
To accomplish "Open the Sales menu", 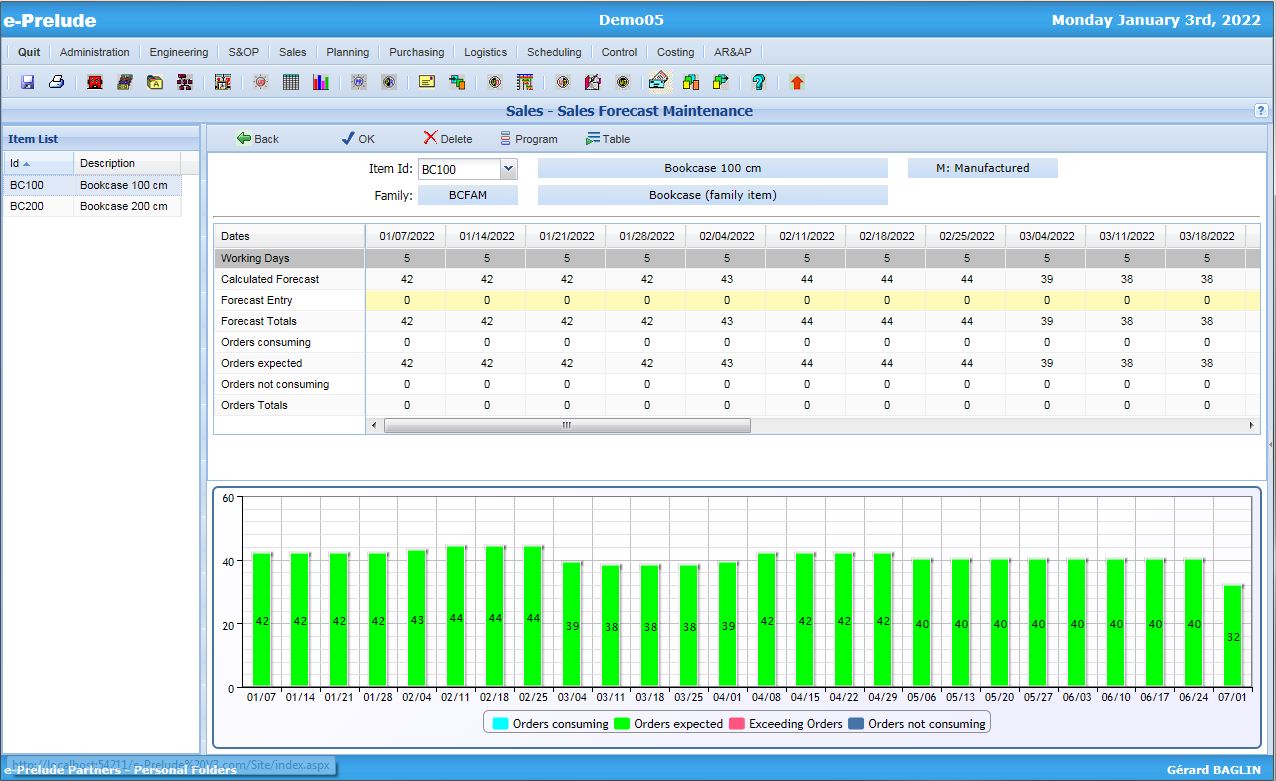I will pyautogui.click(x=292, y=52).
